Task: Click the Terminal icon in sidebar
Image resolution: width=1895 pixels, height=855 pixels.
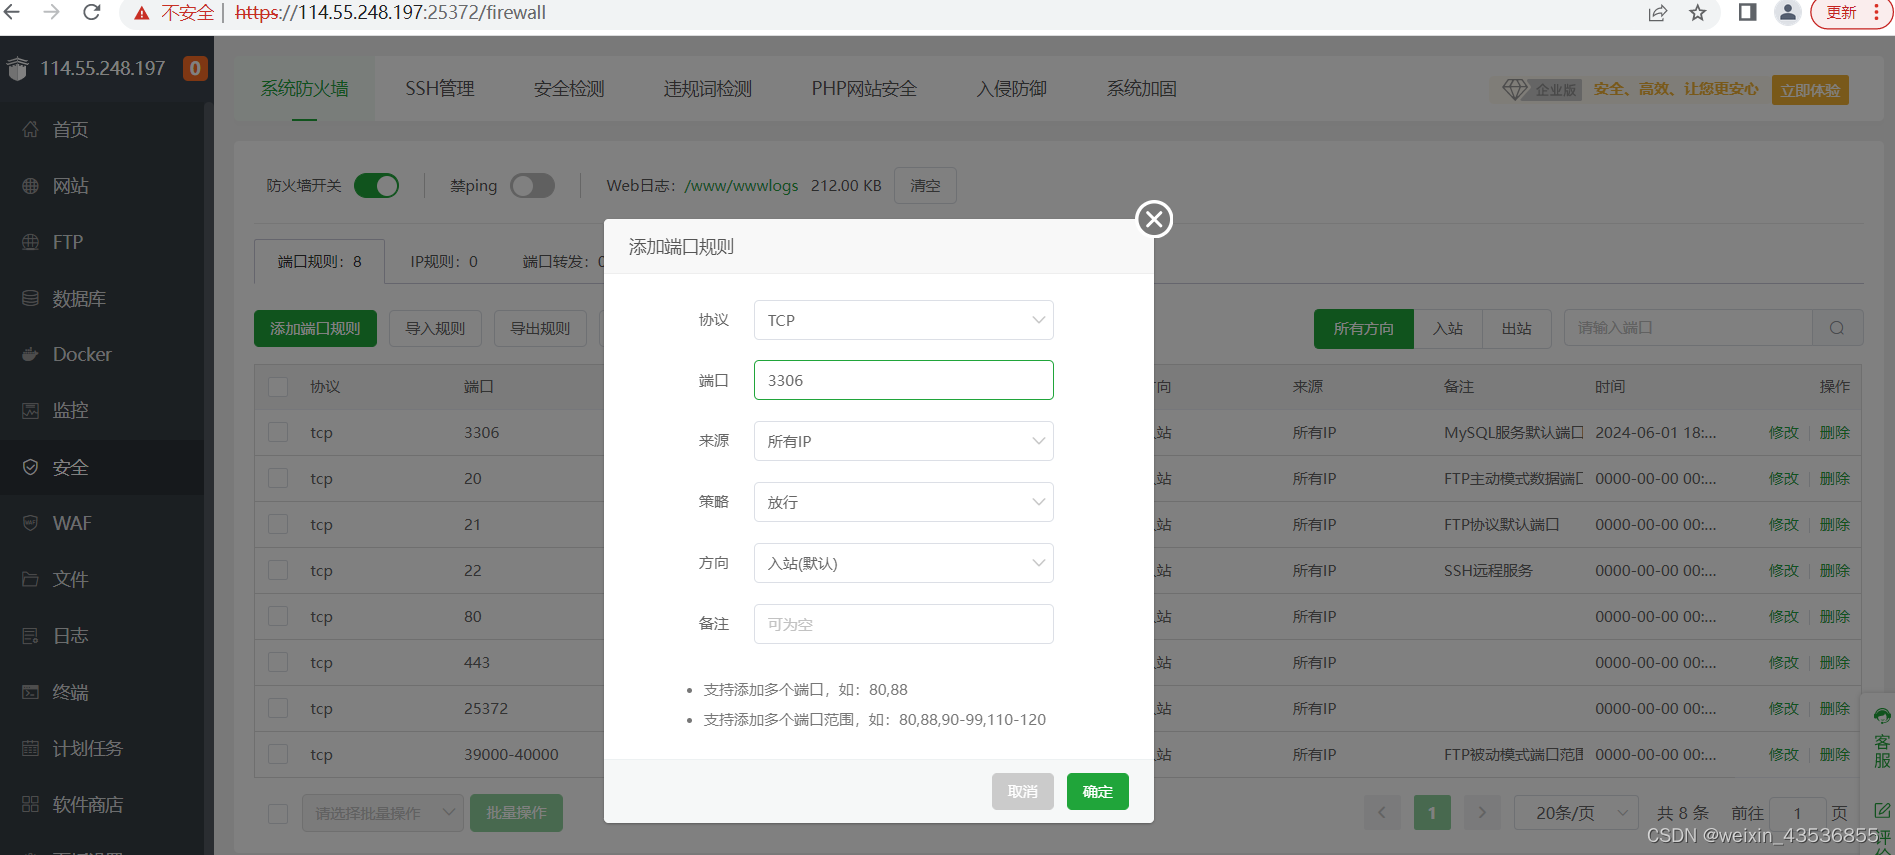Action: point(30,692)
